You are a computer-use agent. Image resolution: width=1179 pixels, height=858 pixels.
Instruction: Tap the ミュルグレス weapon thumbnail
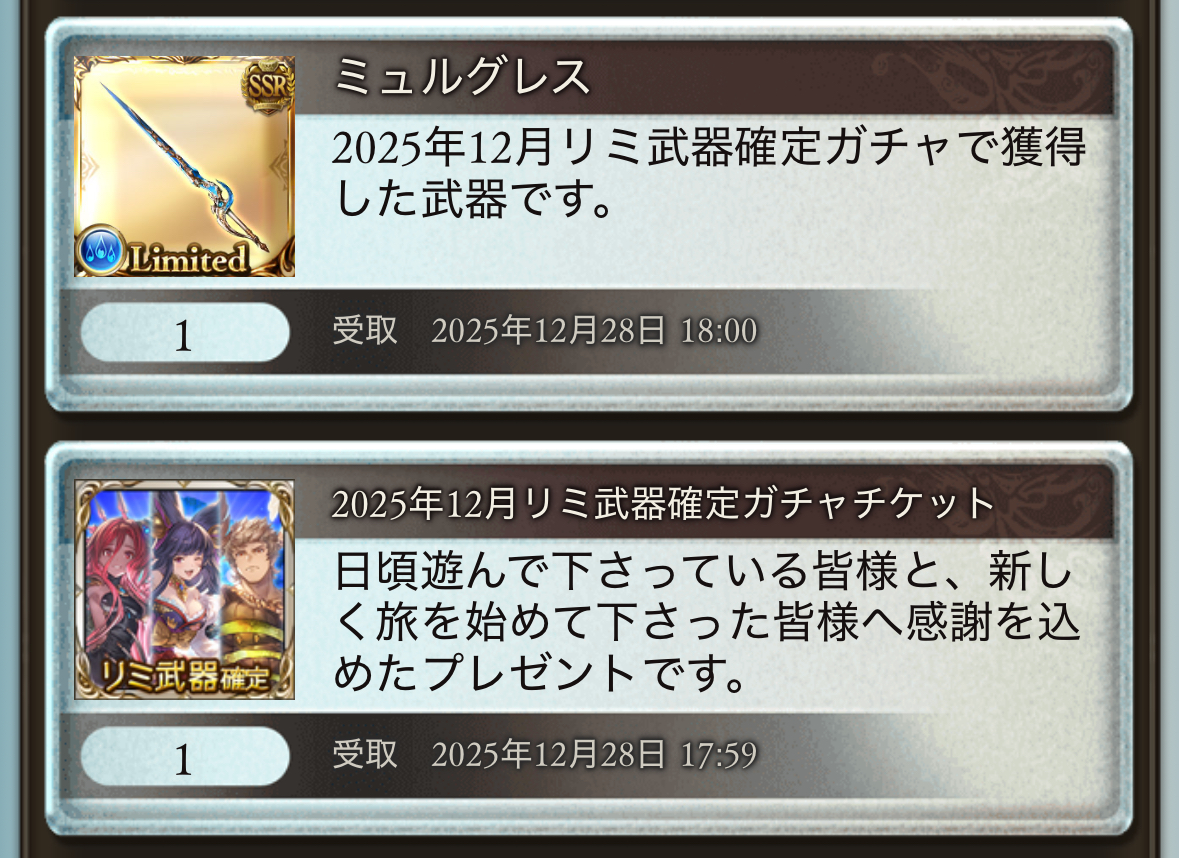click(184, 166)
